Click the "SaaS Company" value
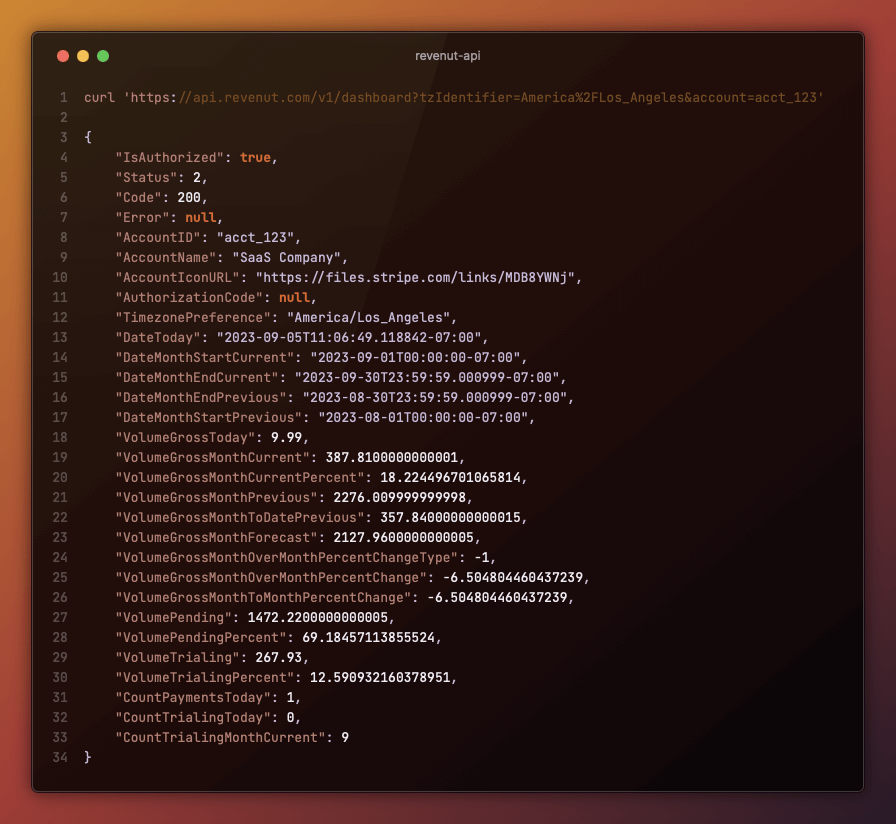896x824 pixels. pos(286,258)
